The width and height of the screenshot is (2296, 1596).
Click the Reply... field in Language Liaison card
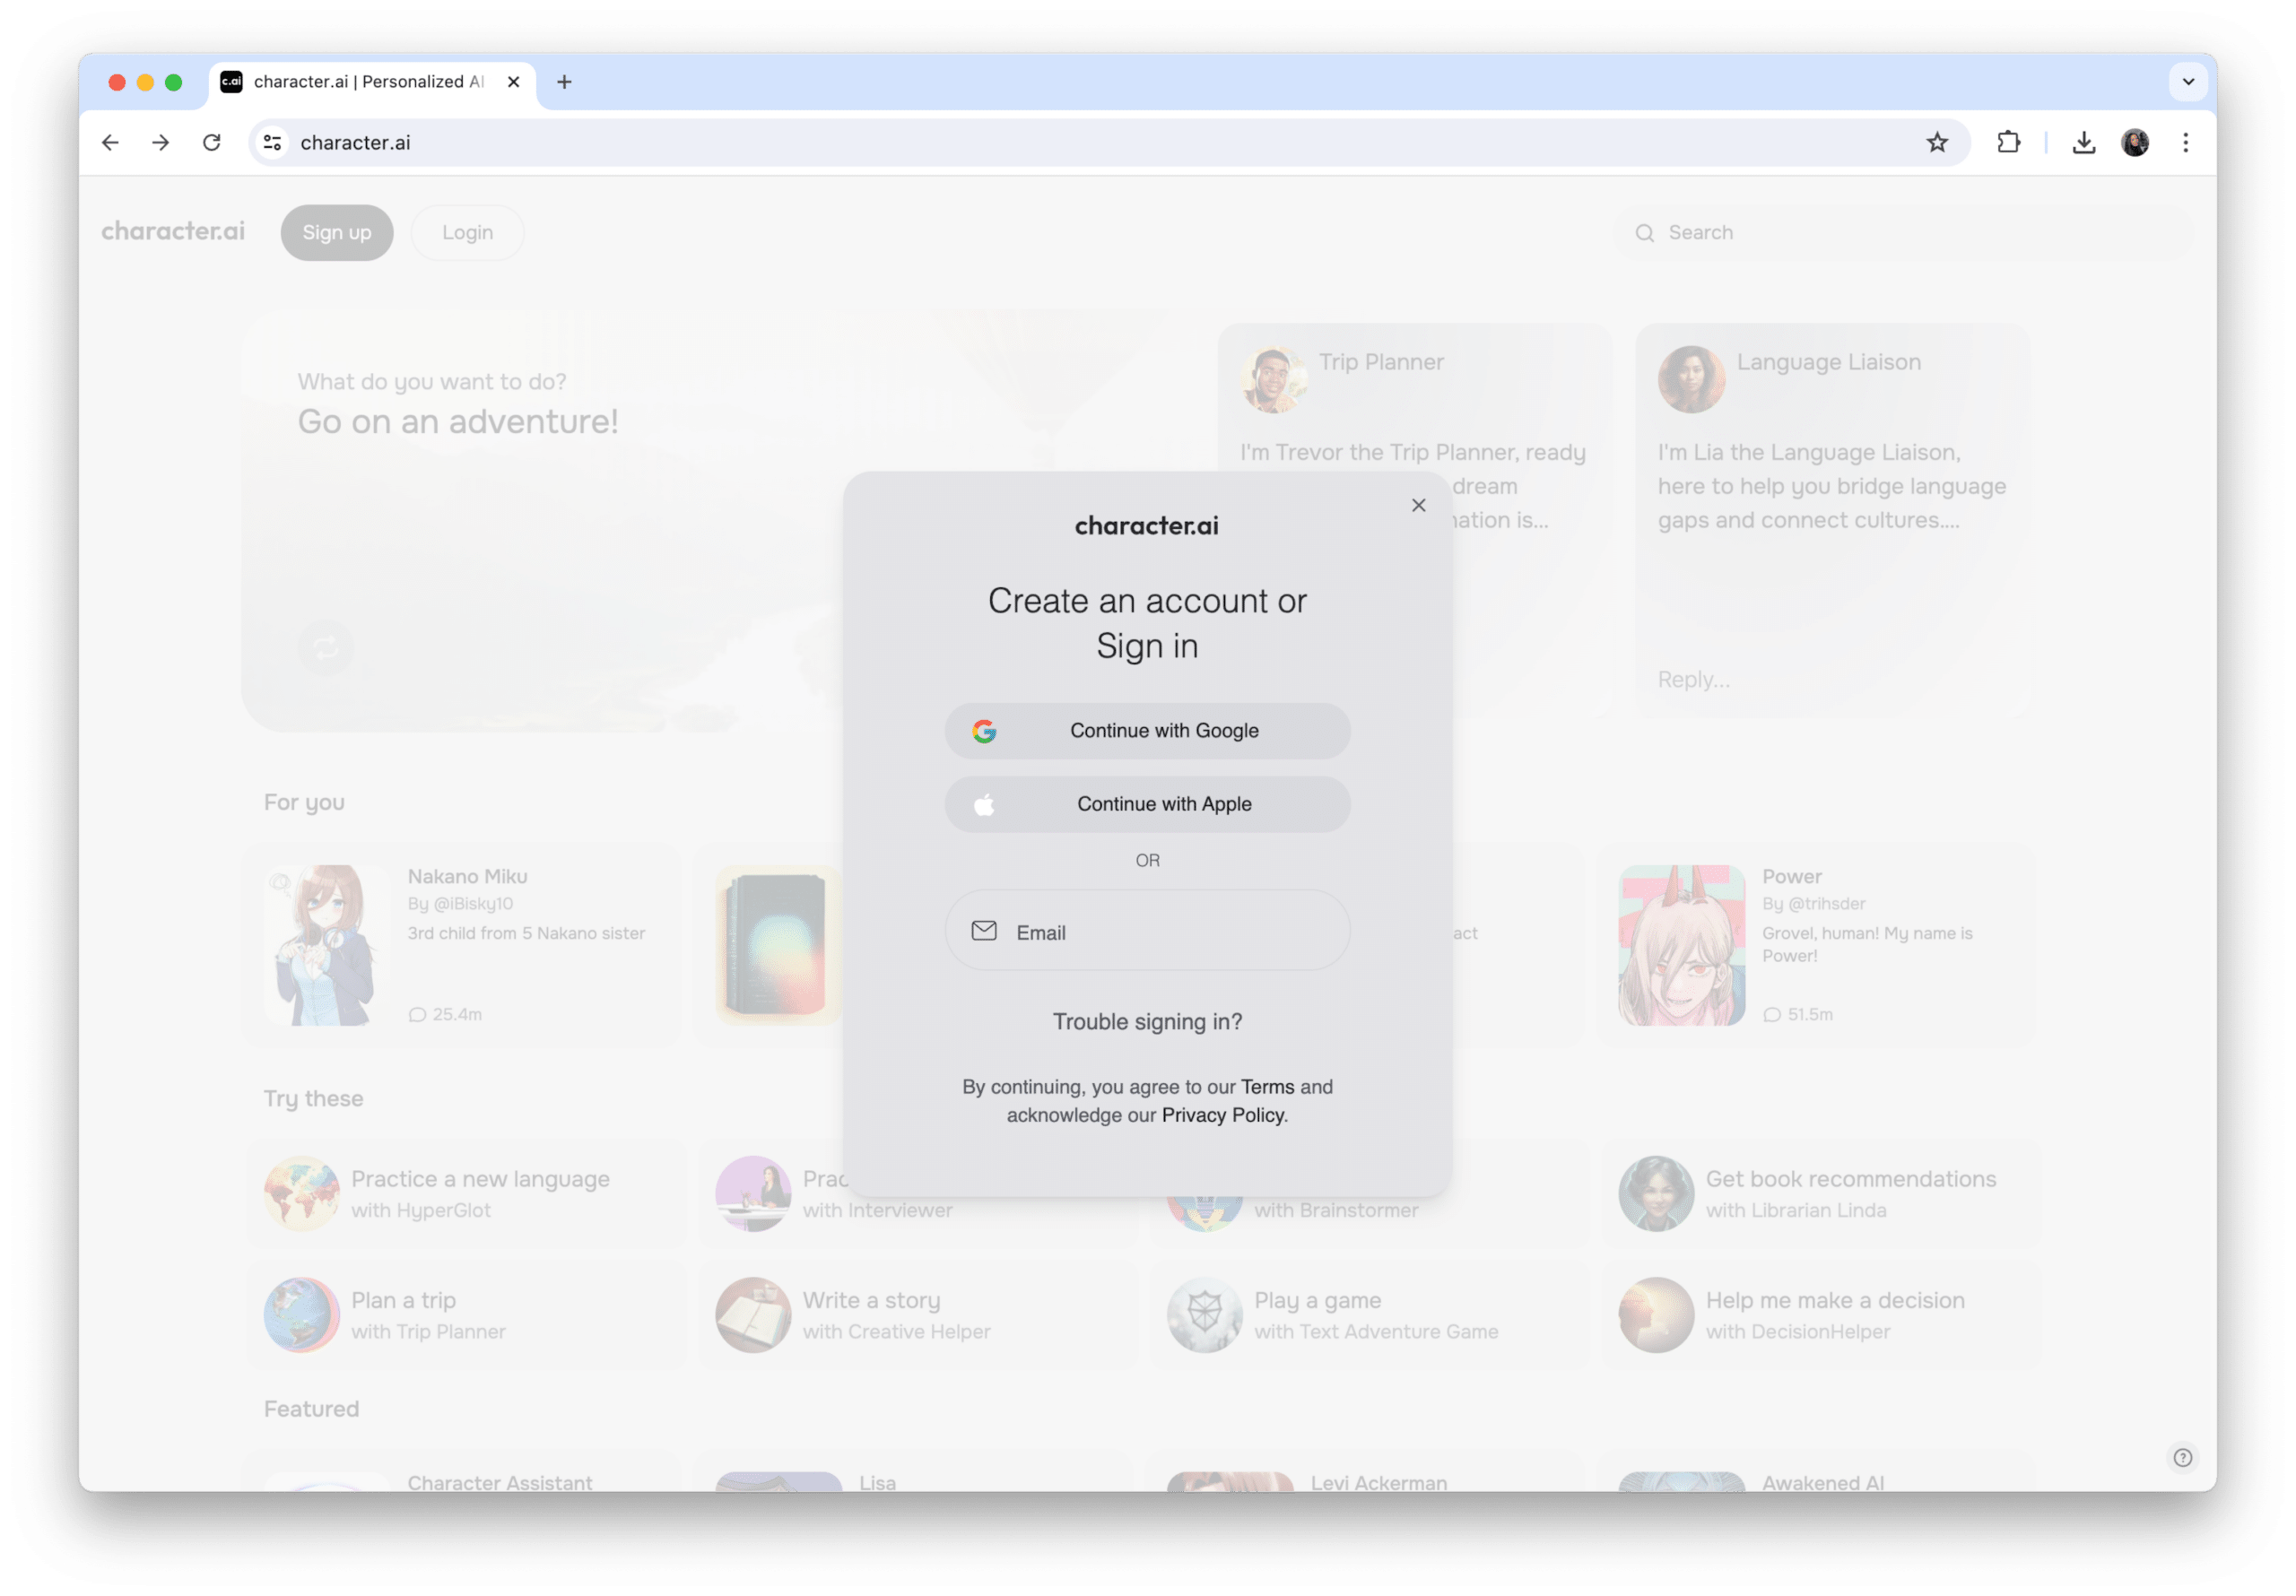[x=1693, y=679]
